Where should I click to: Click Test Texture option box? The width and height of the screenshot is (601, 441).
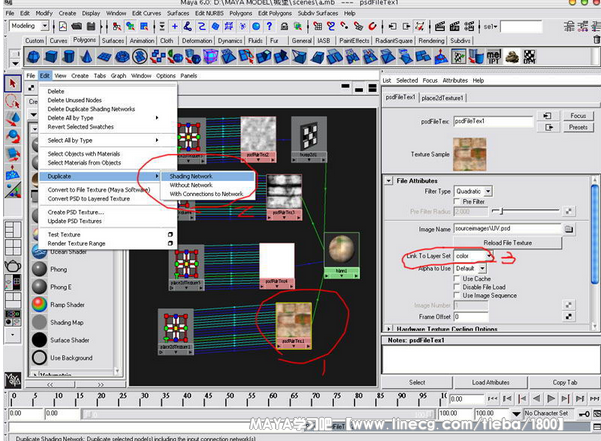[x=170, y=234]
